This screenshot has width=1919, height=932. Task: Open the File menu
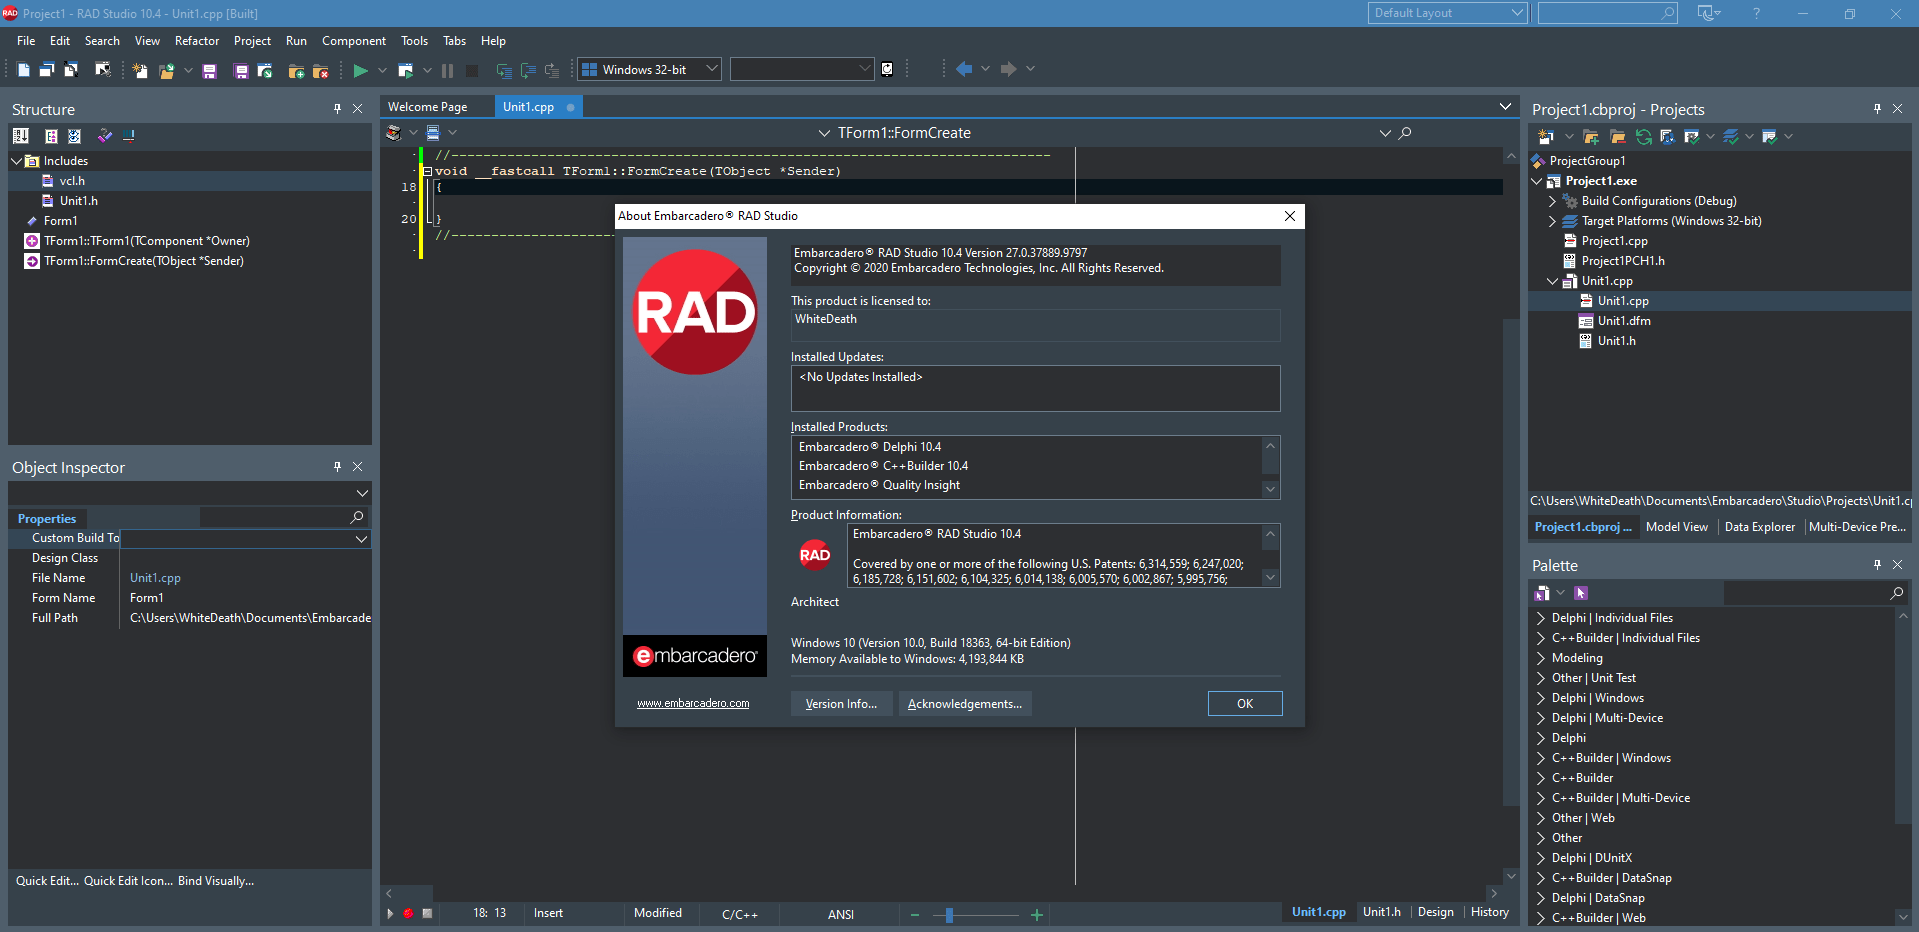(26, 41)
